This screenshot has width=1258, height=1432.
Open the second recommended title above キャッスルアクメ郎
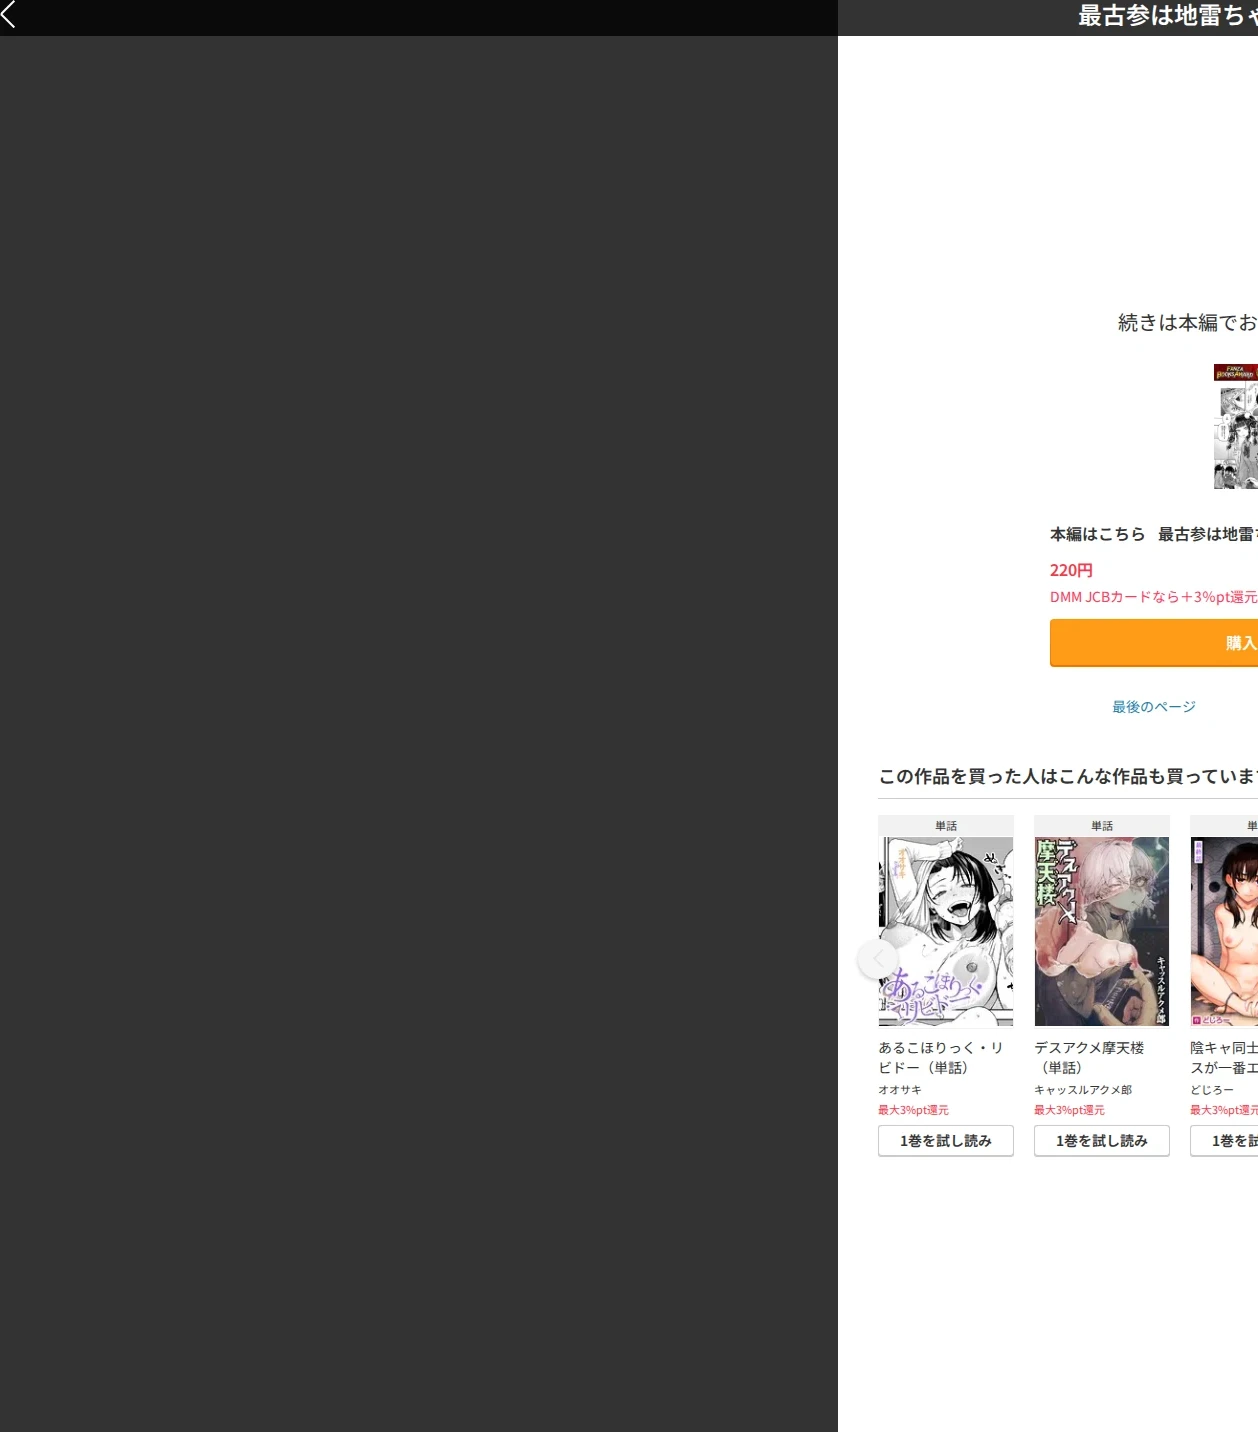1090,1057
